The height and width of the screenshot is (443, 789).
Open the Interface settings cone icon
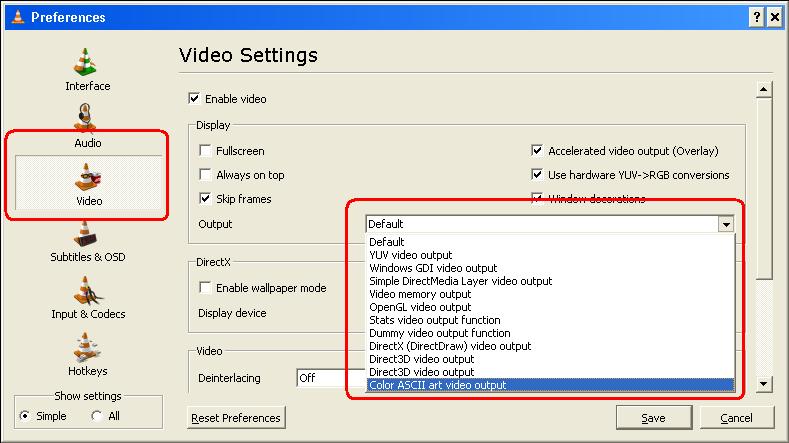(87, 62)
